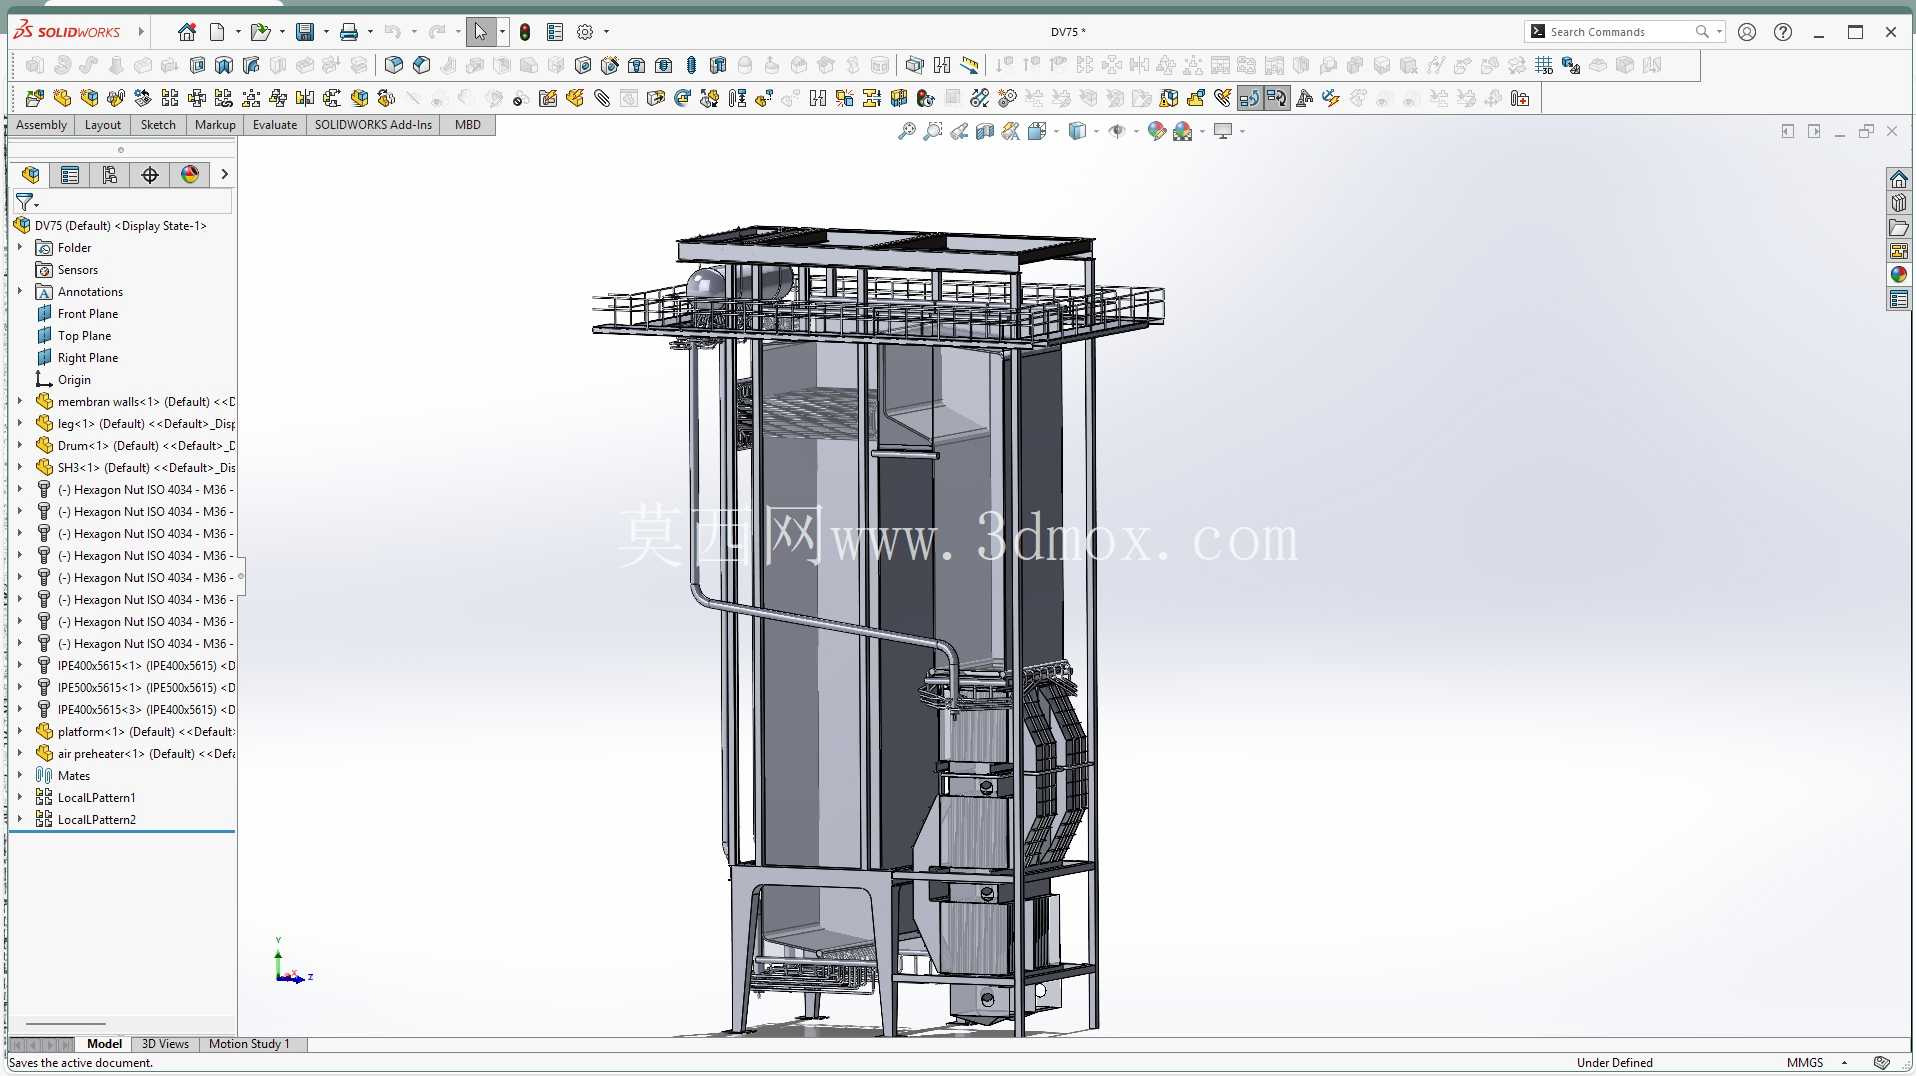Screen dimensions: 1916x1076
Task: Click the Measure ruler icon in toolbar
Action: coord(969,65)
